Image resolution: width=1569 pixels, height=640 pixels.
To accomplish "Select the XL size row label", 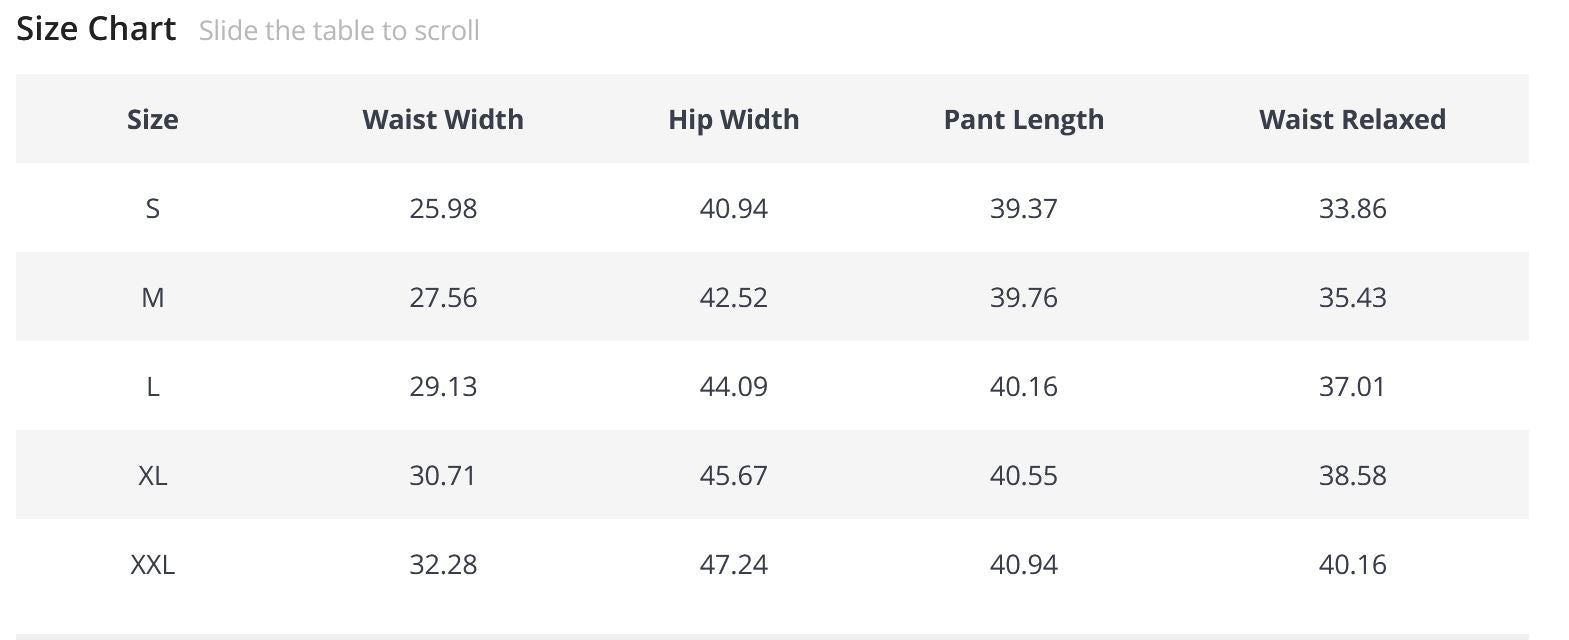I will [153, 476].
